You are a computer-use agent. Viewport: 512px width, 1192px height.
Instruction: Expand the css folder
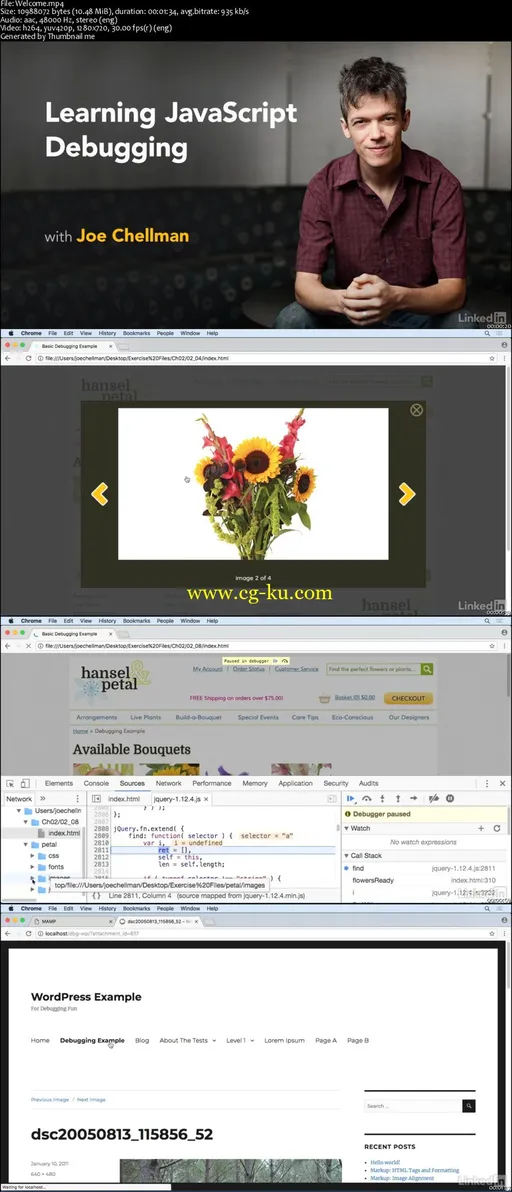point(33,855)
